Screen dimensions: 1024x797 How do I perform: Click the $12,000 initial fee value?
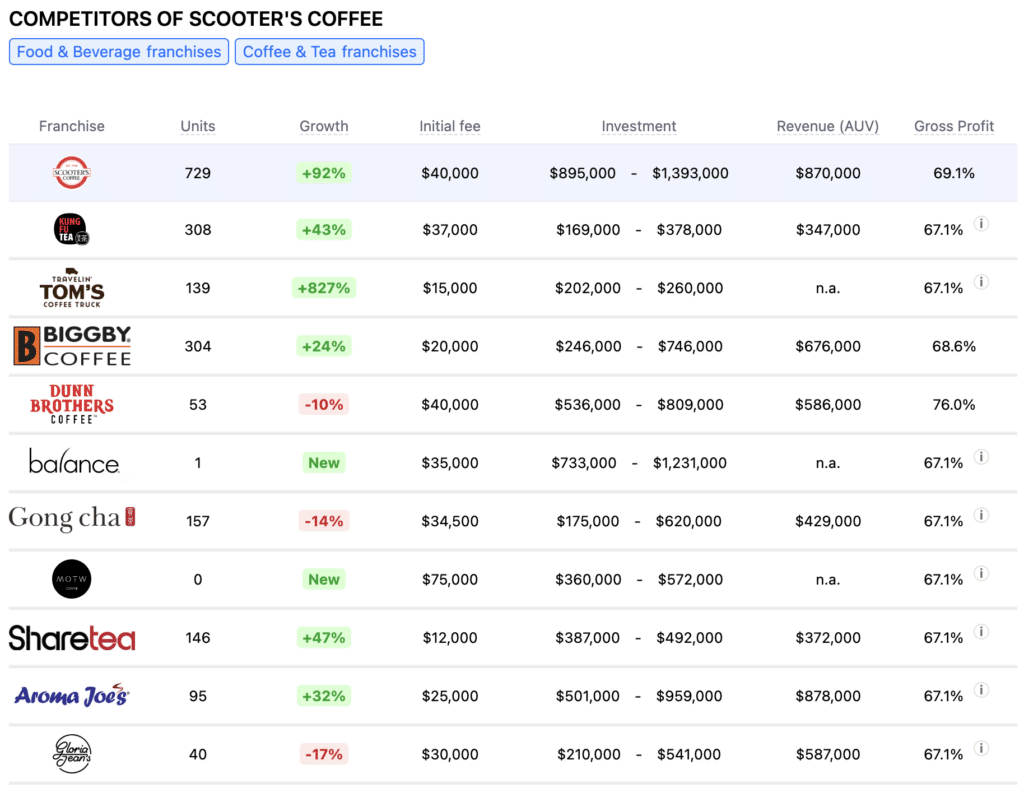click(450, 638)
